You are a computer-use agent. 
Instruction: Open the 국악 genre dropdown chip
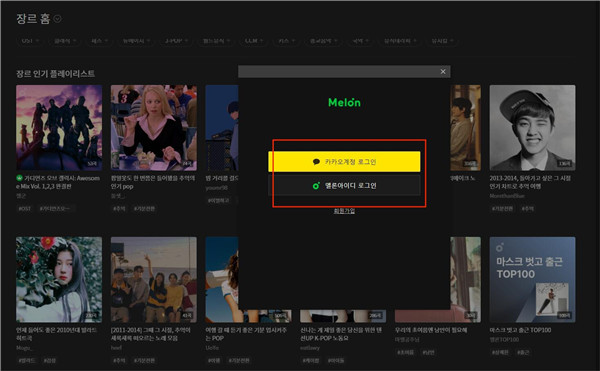360,41
